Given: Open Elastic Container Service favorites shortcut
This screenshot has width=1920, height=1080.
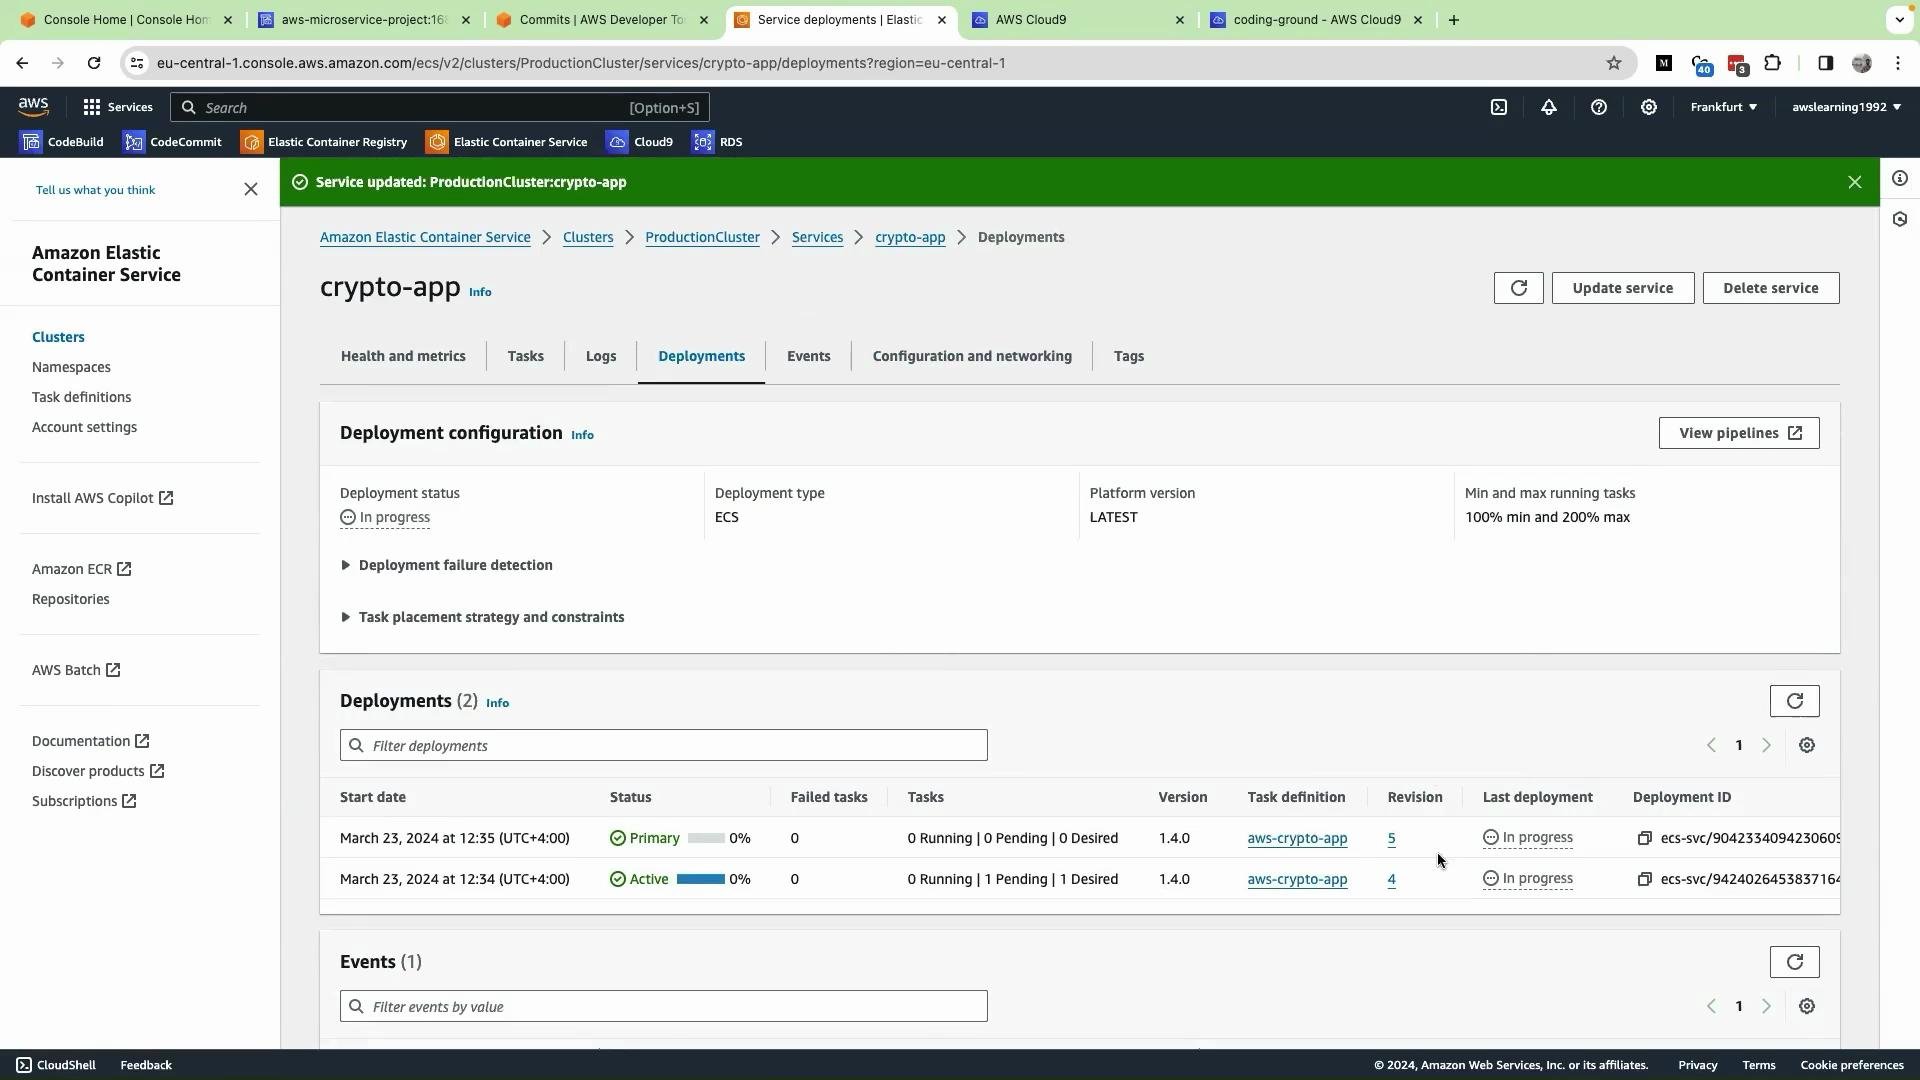Looking at the screenshot, I should (x=507, y=142).
